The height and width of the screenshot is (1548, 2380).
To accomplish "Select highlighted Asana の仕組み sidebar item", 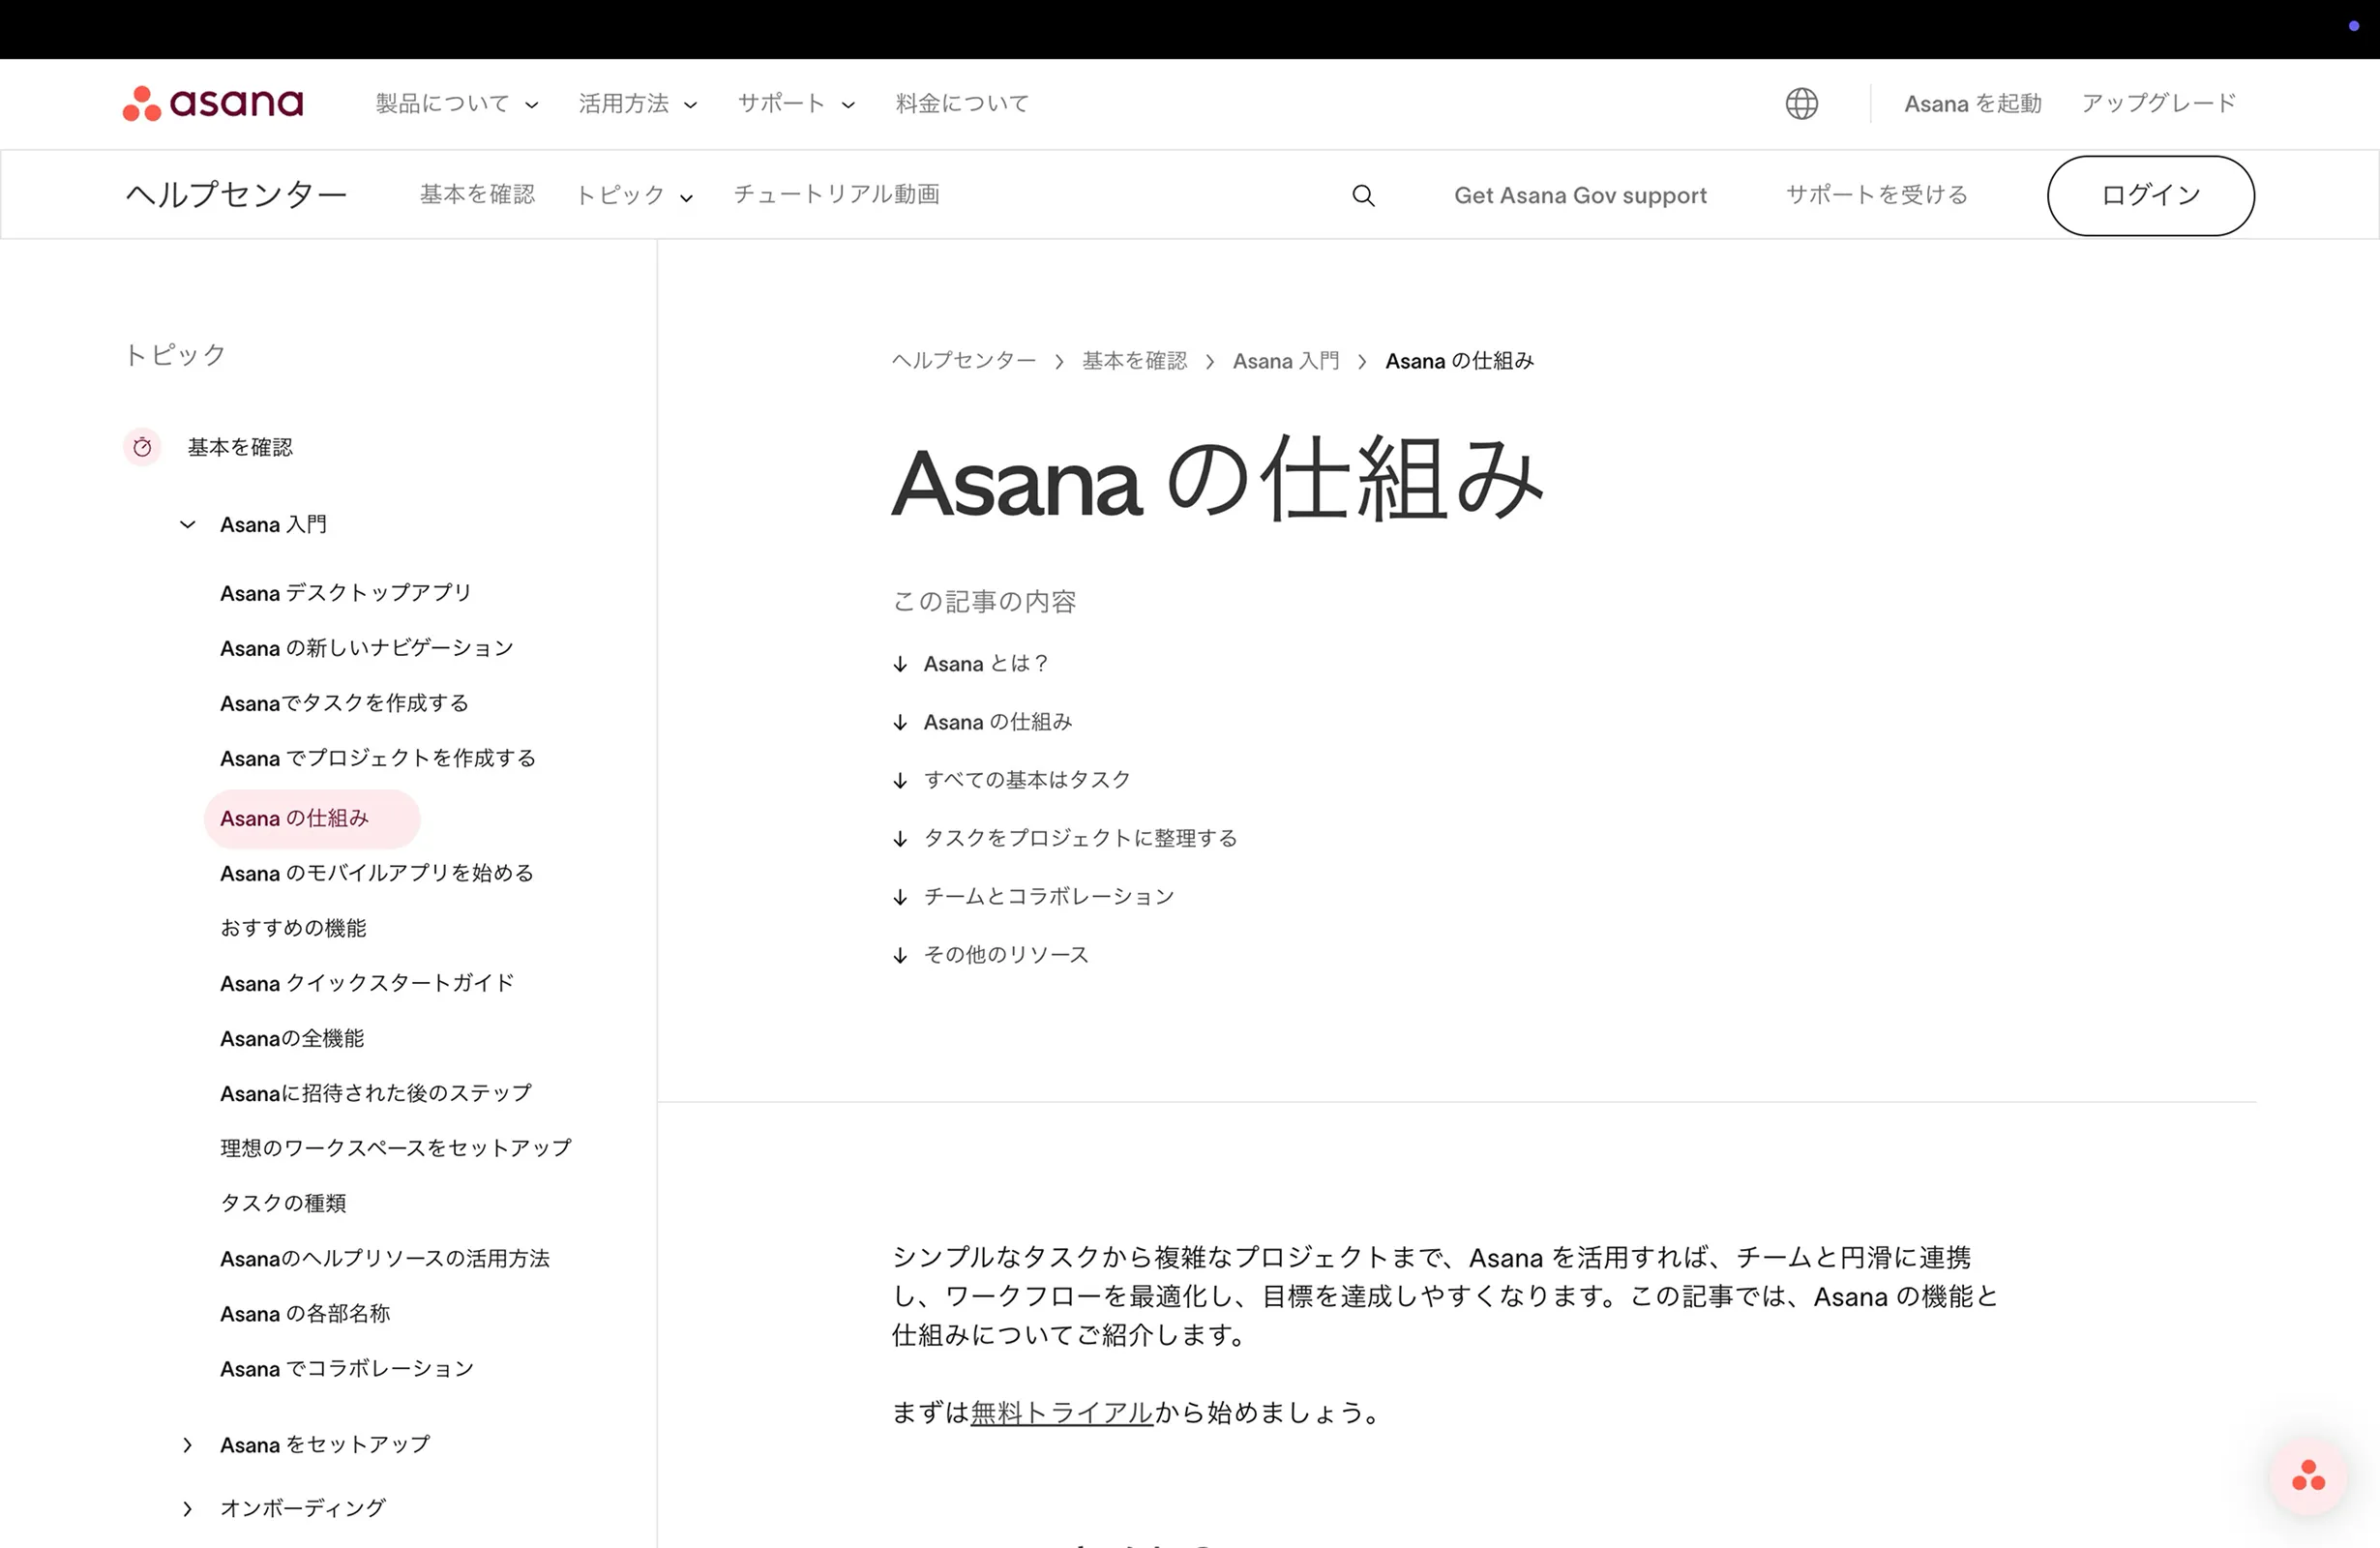I will click(x=312, y=819).
